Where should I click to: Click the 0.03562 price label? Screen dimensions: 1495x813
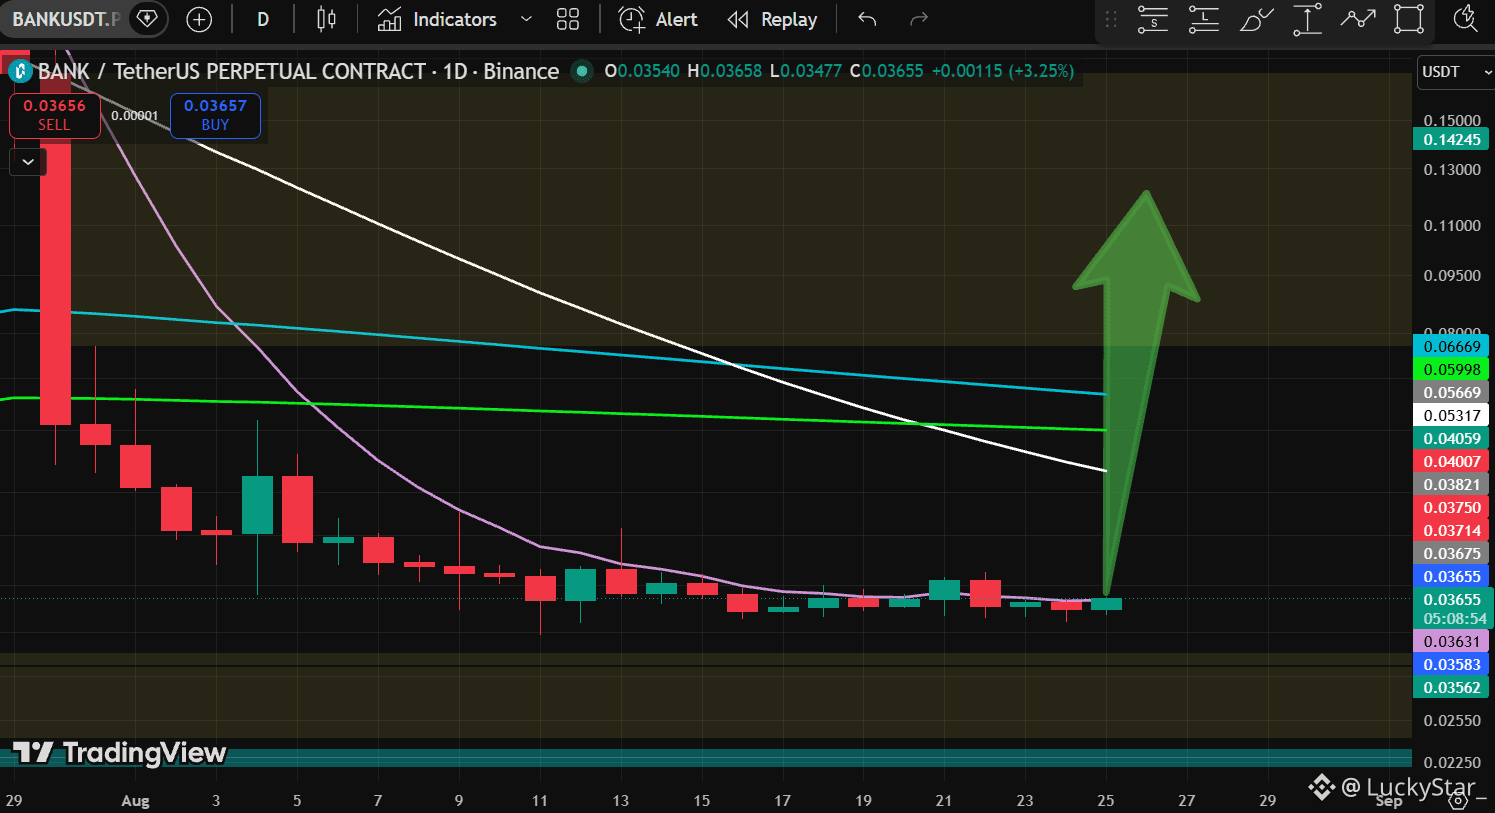[x=1452, y=688]
